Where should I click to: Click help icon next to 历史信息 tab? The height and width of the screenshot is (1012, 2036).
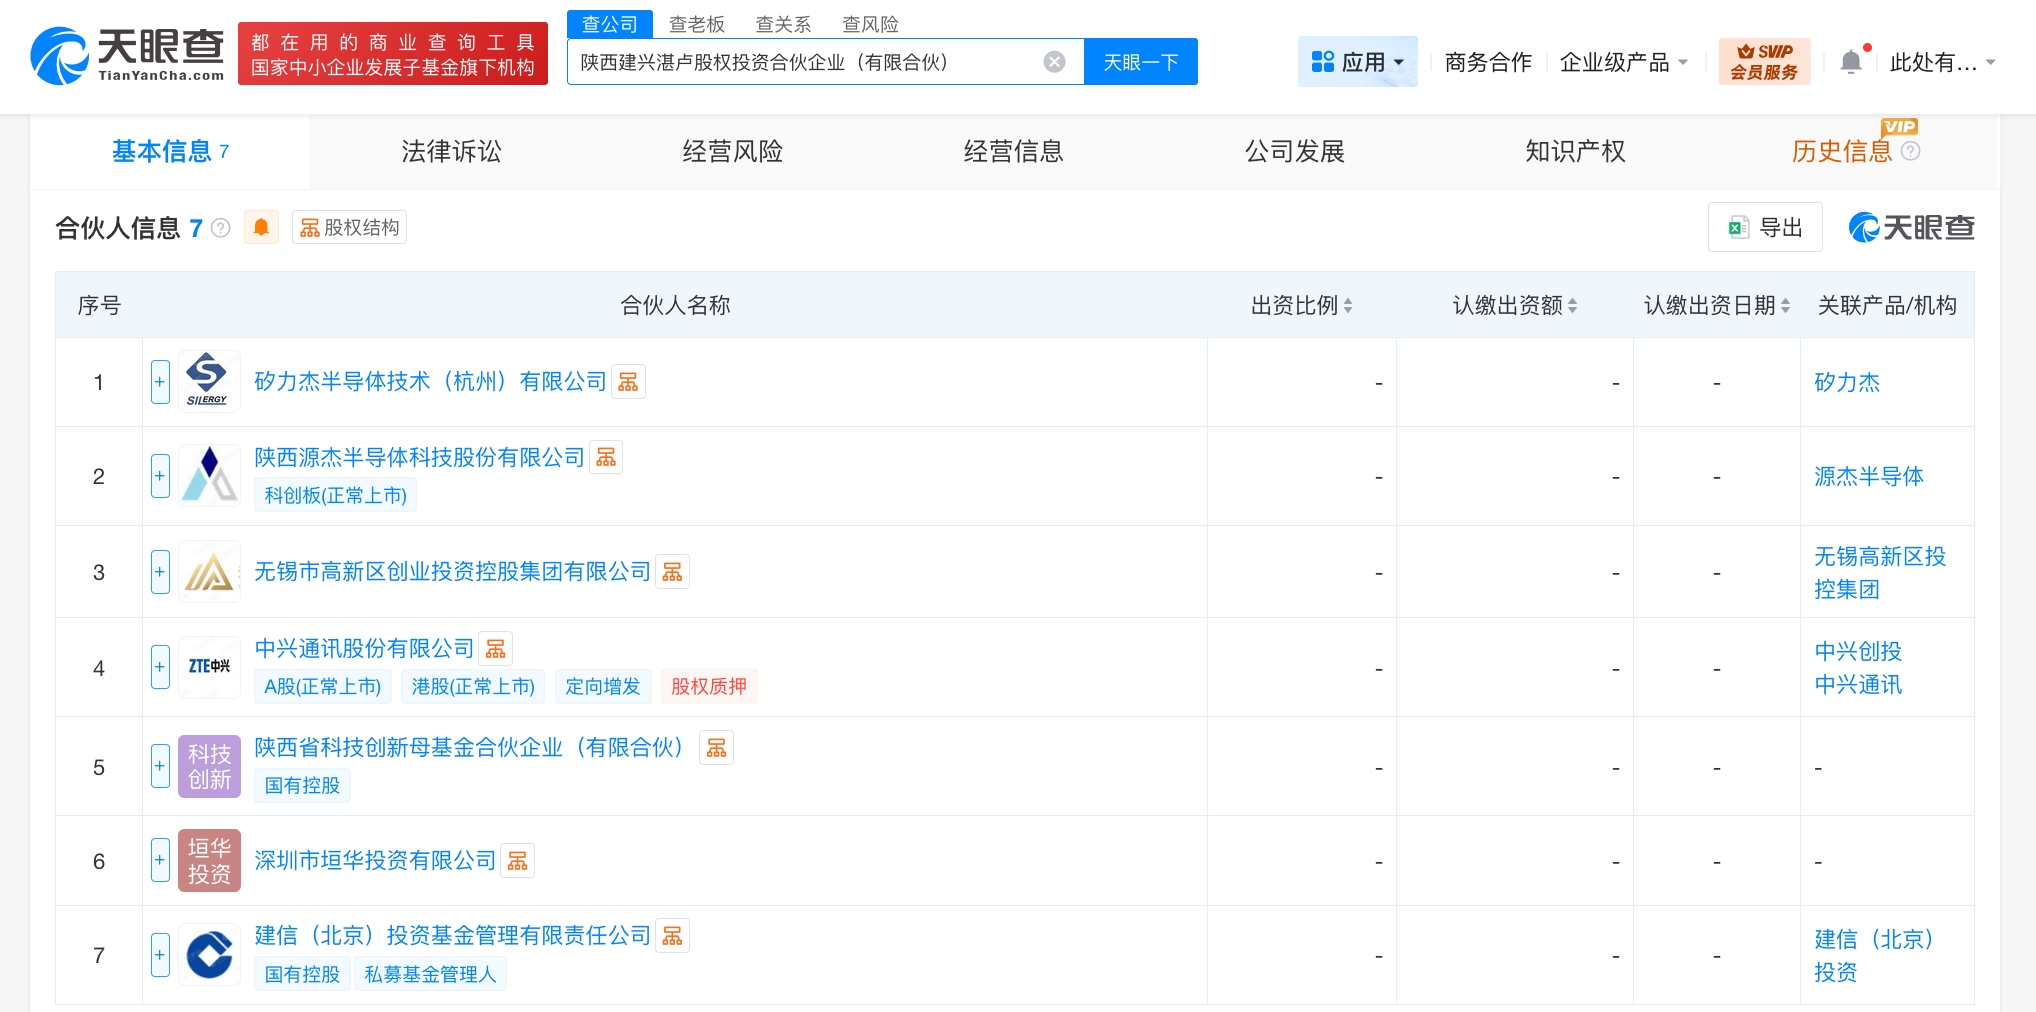click(1910, 151)
